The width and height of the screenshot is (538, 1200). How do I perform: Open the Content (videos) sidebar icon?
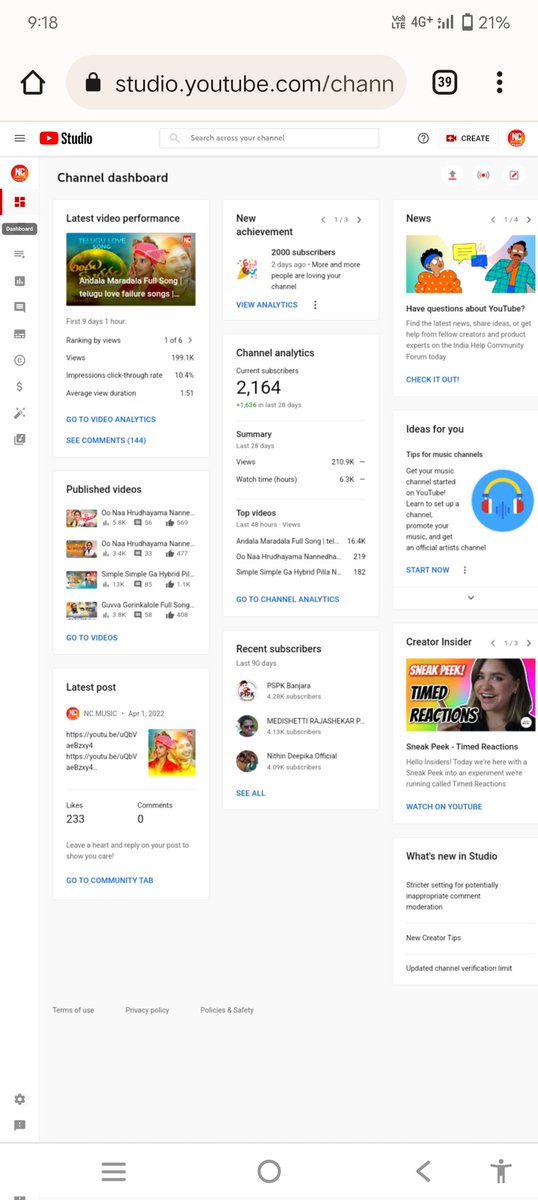(19, 255)
